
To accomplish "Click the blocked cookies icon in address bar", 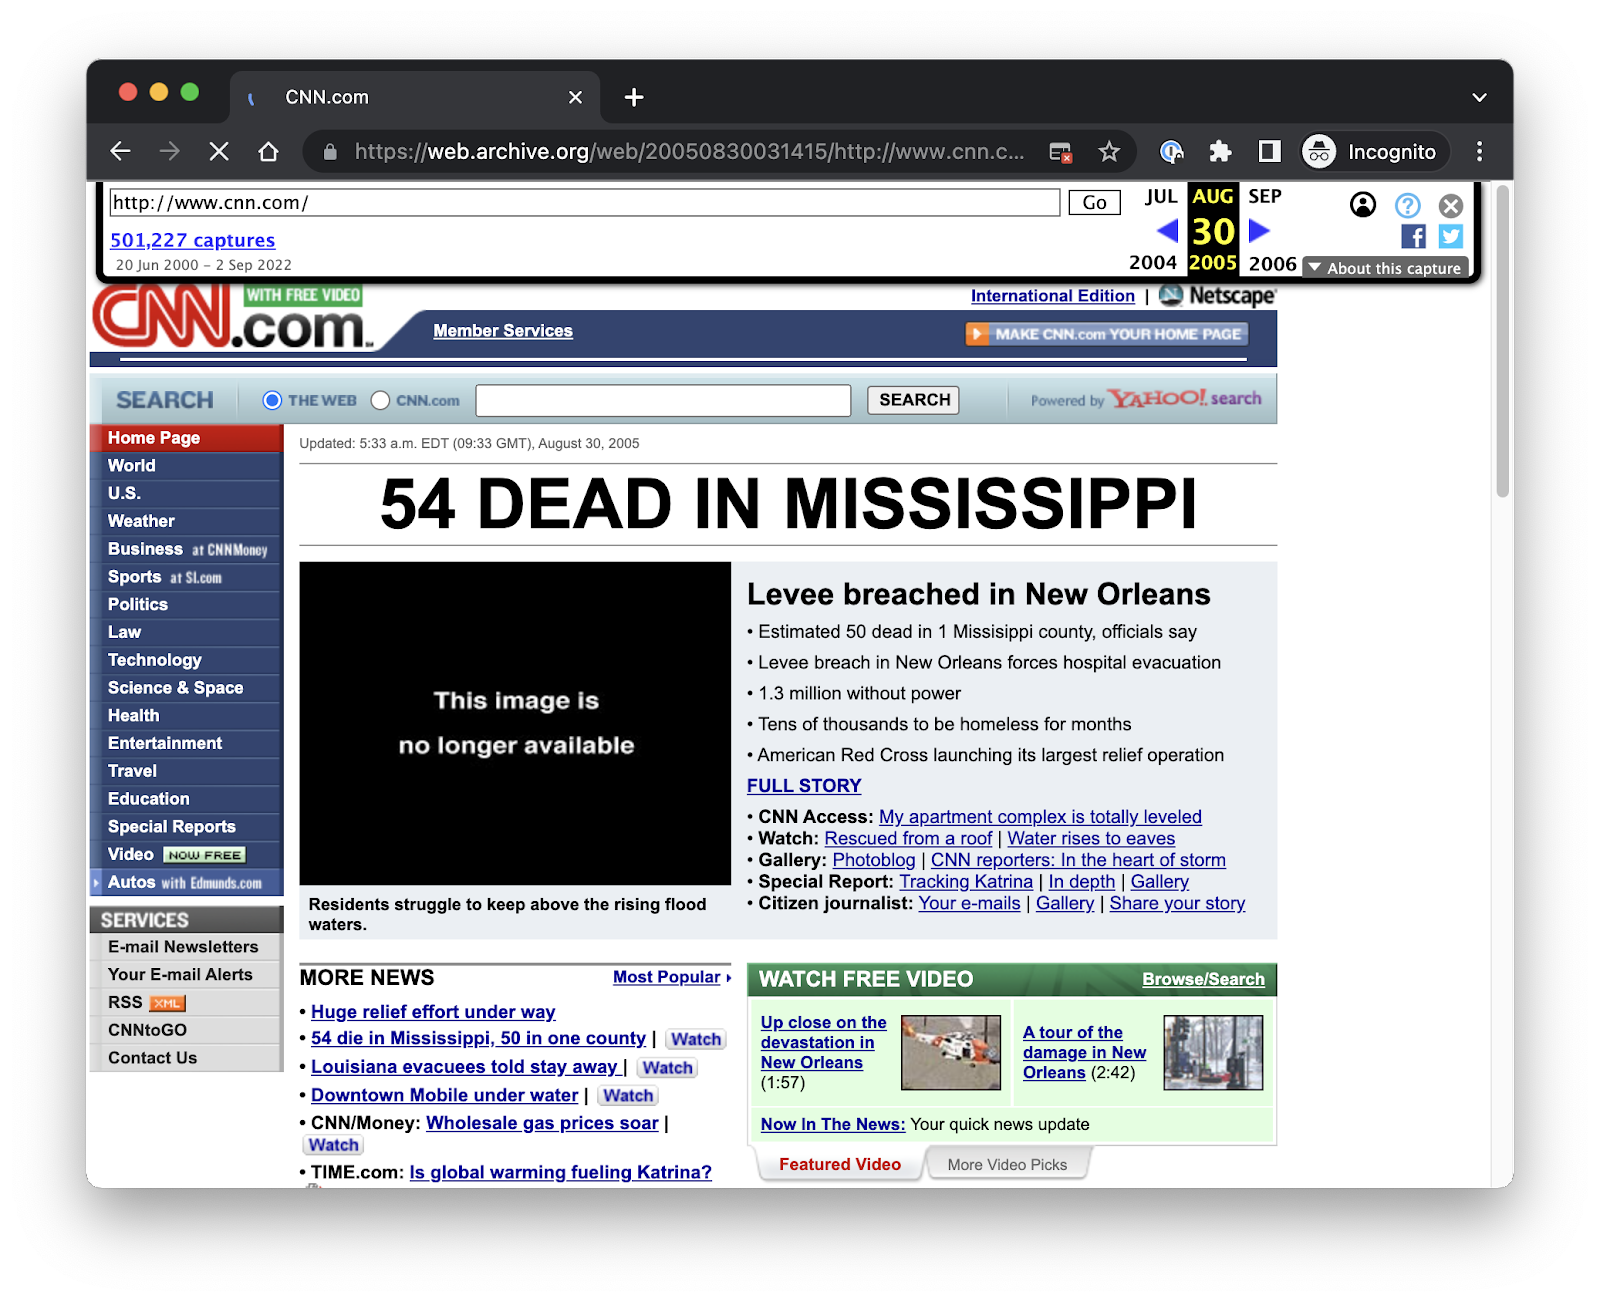I will 1061,152.
